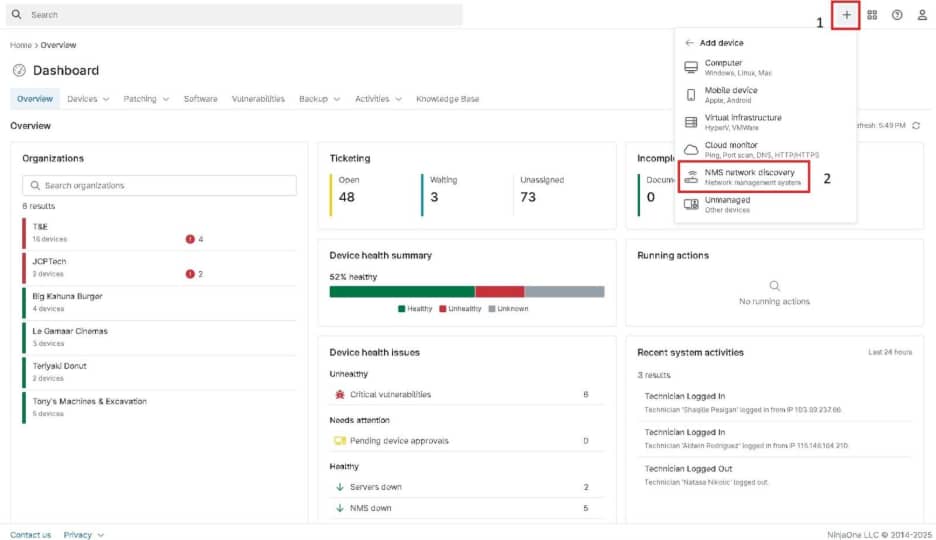Click the plus add icon in top bar
936x540 pixels.
point(846,15)
